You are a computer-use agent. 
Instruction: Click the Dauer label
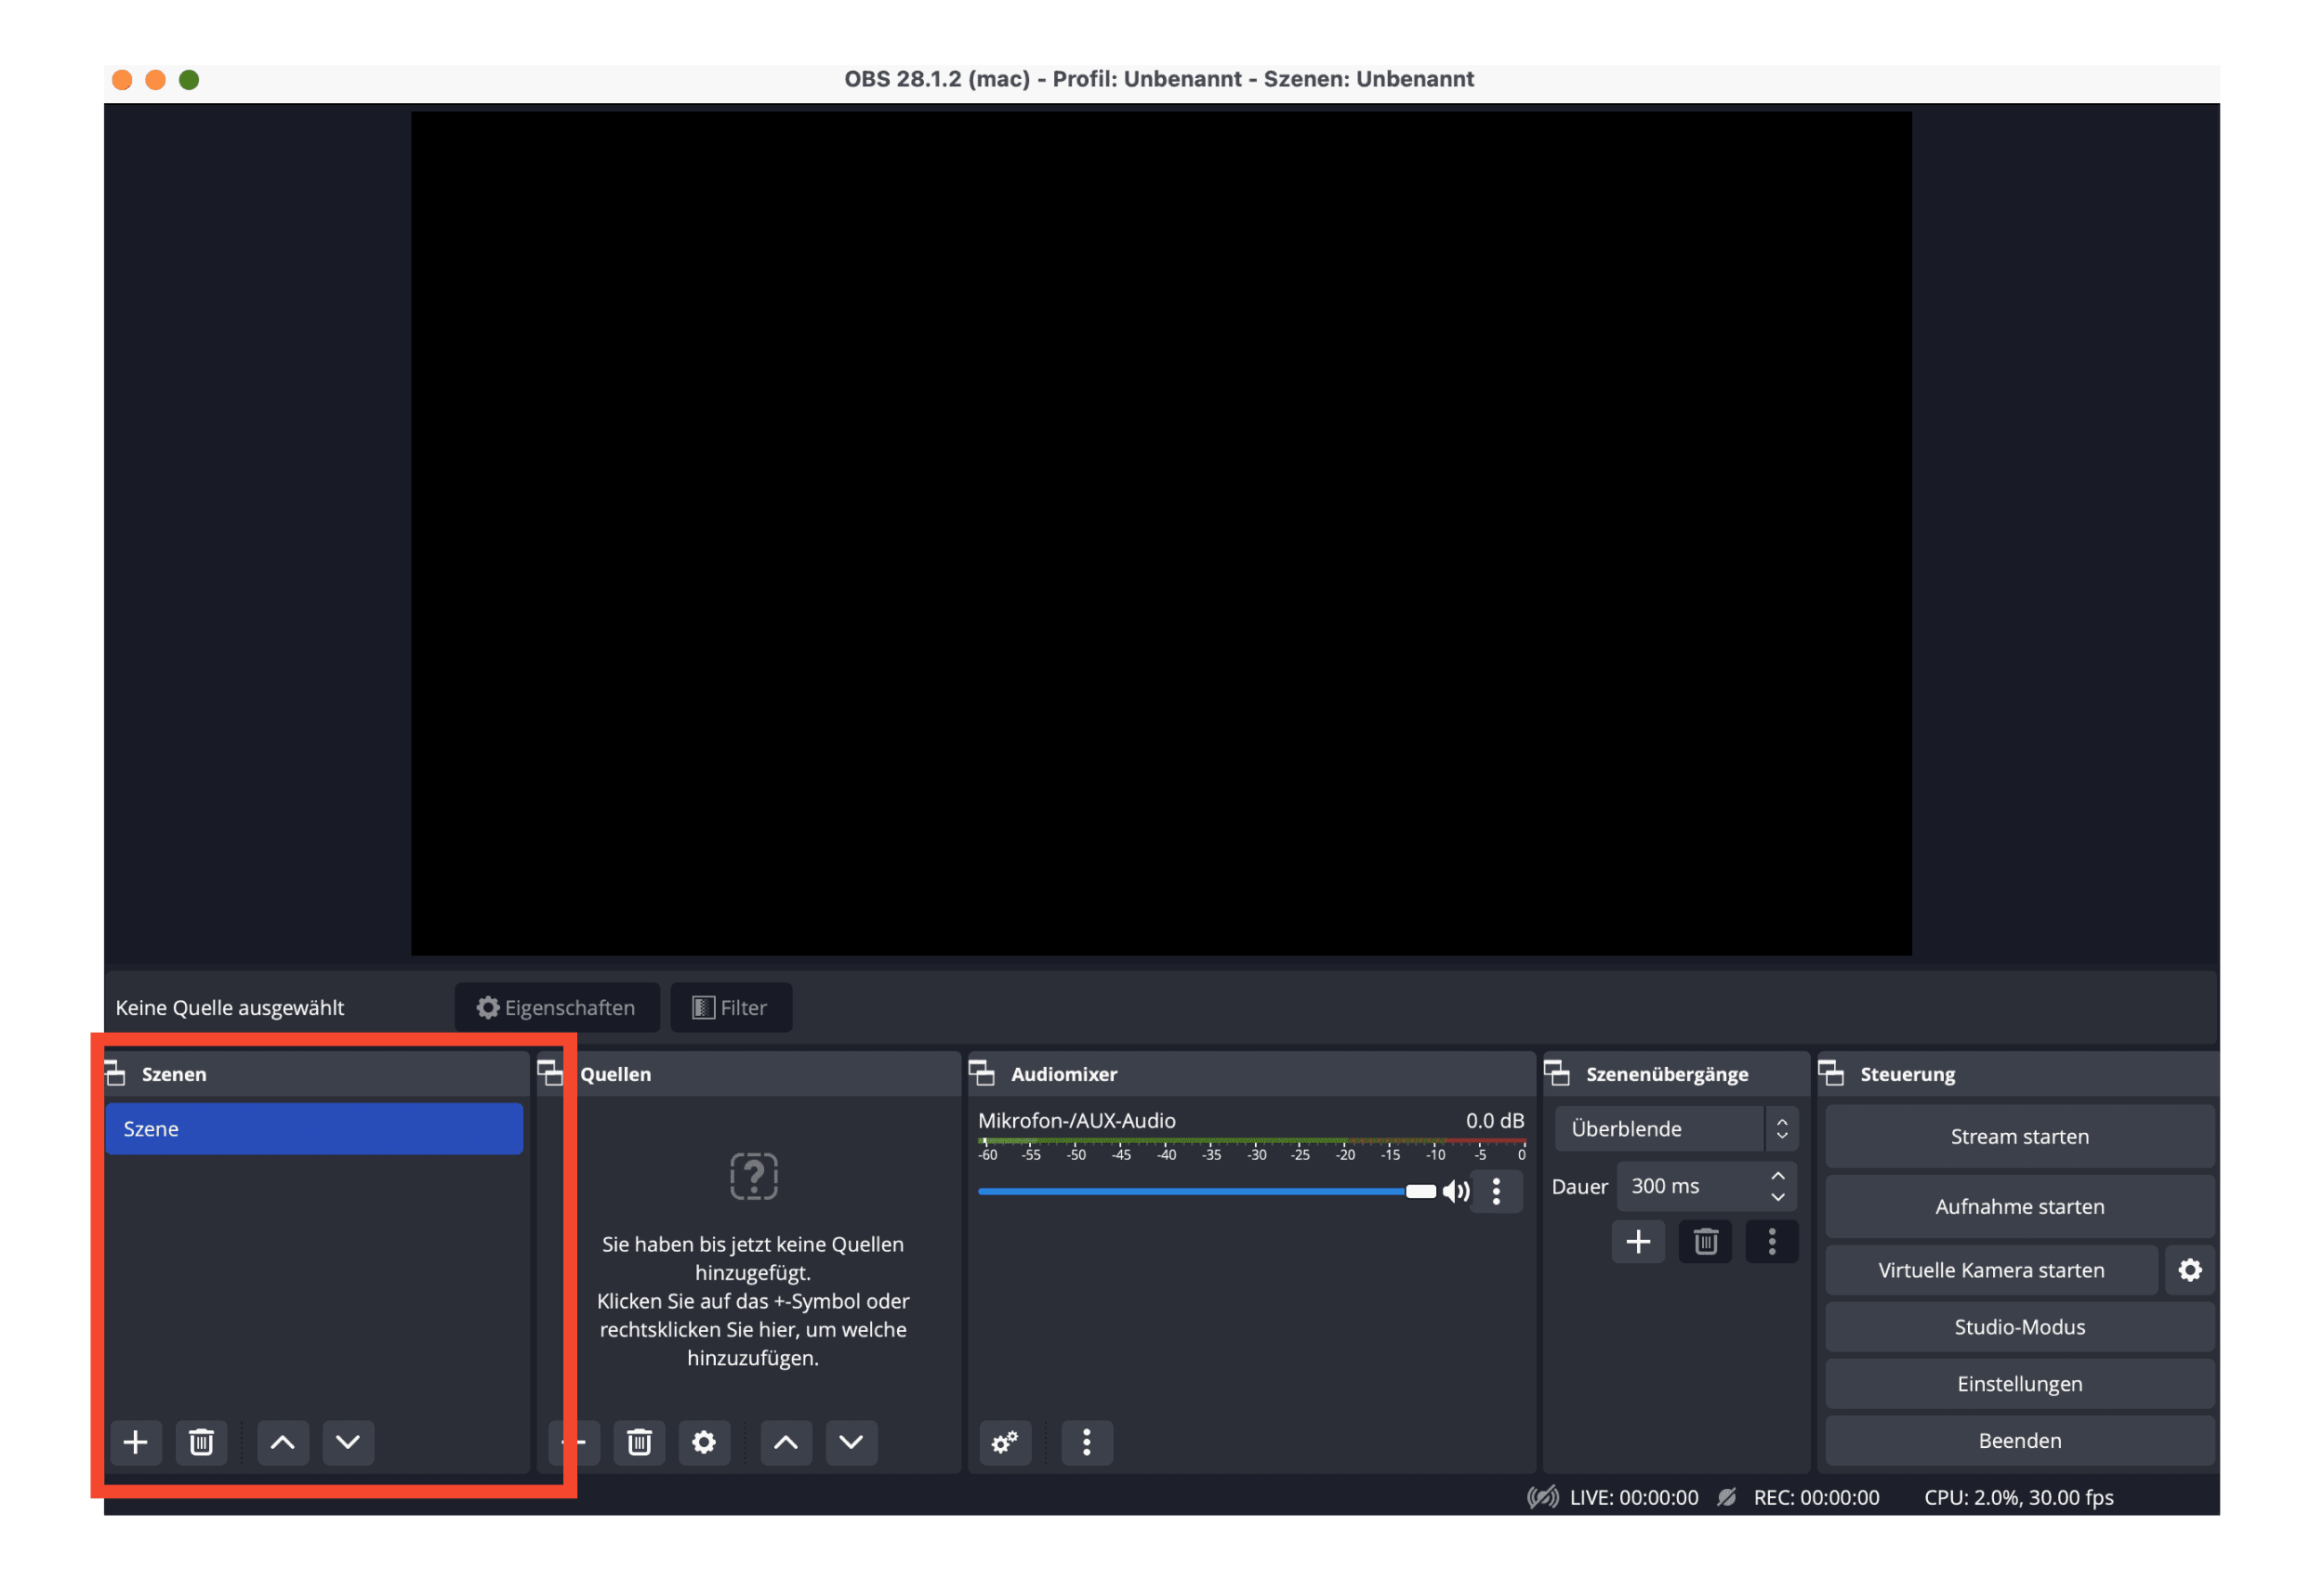click(1580, 1186)
